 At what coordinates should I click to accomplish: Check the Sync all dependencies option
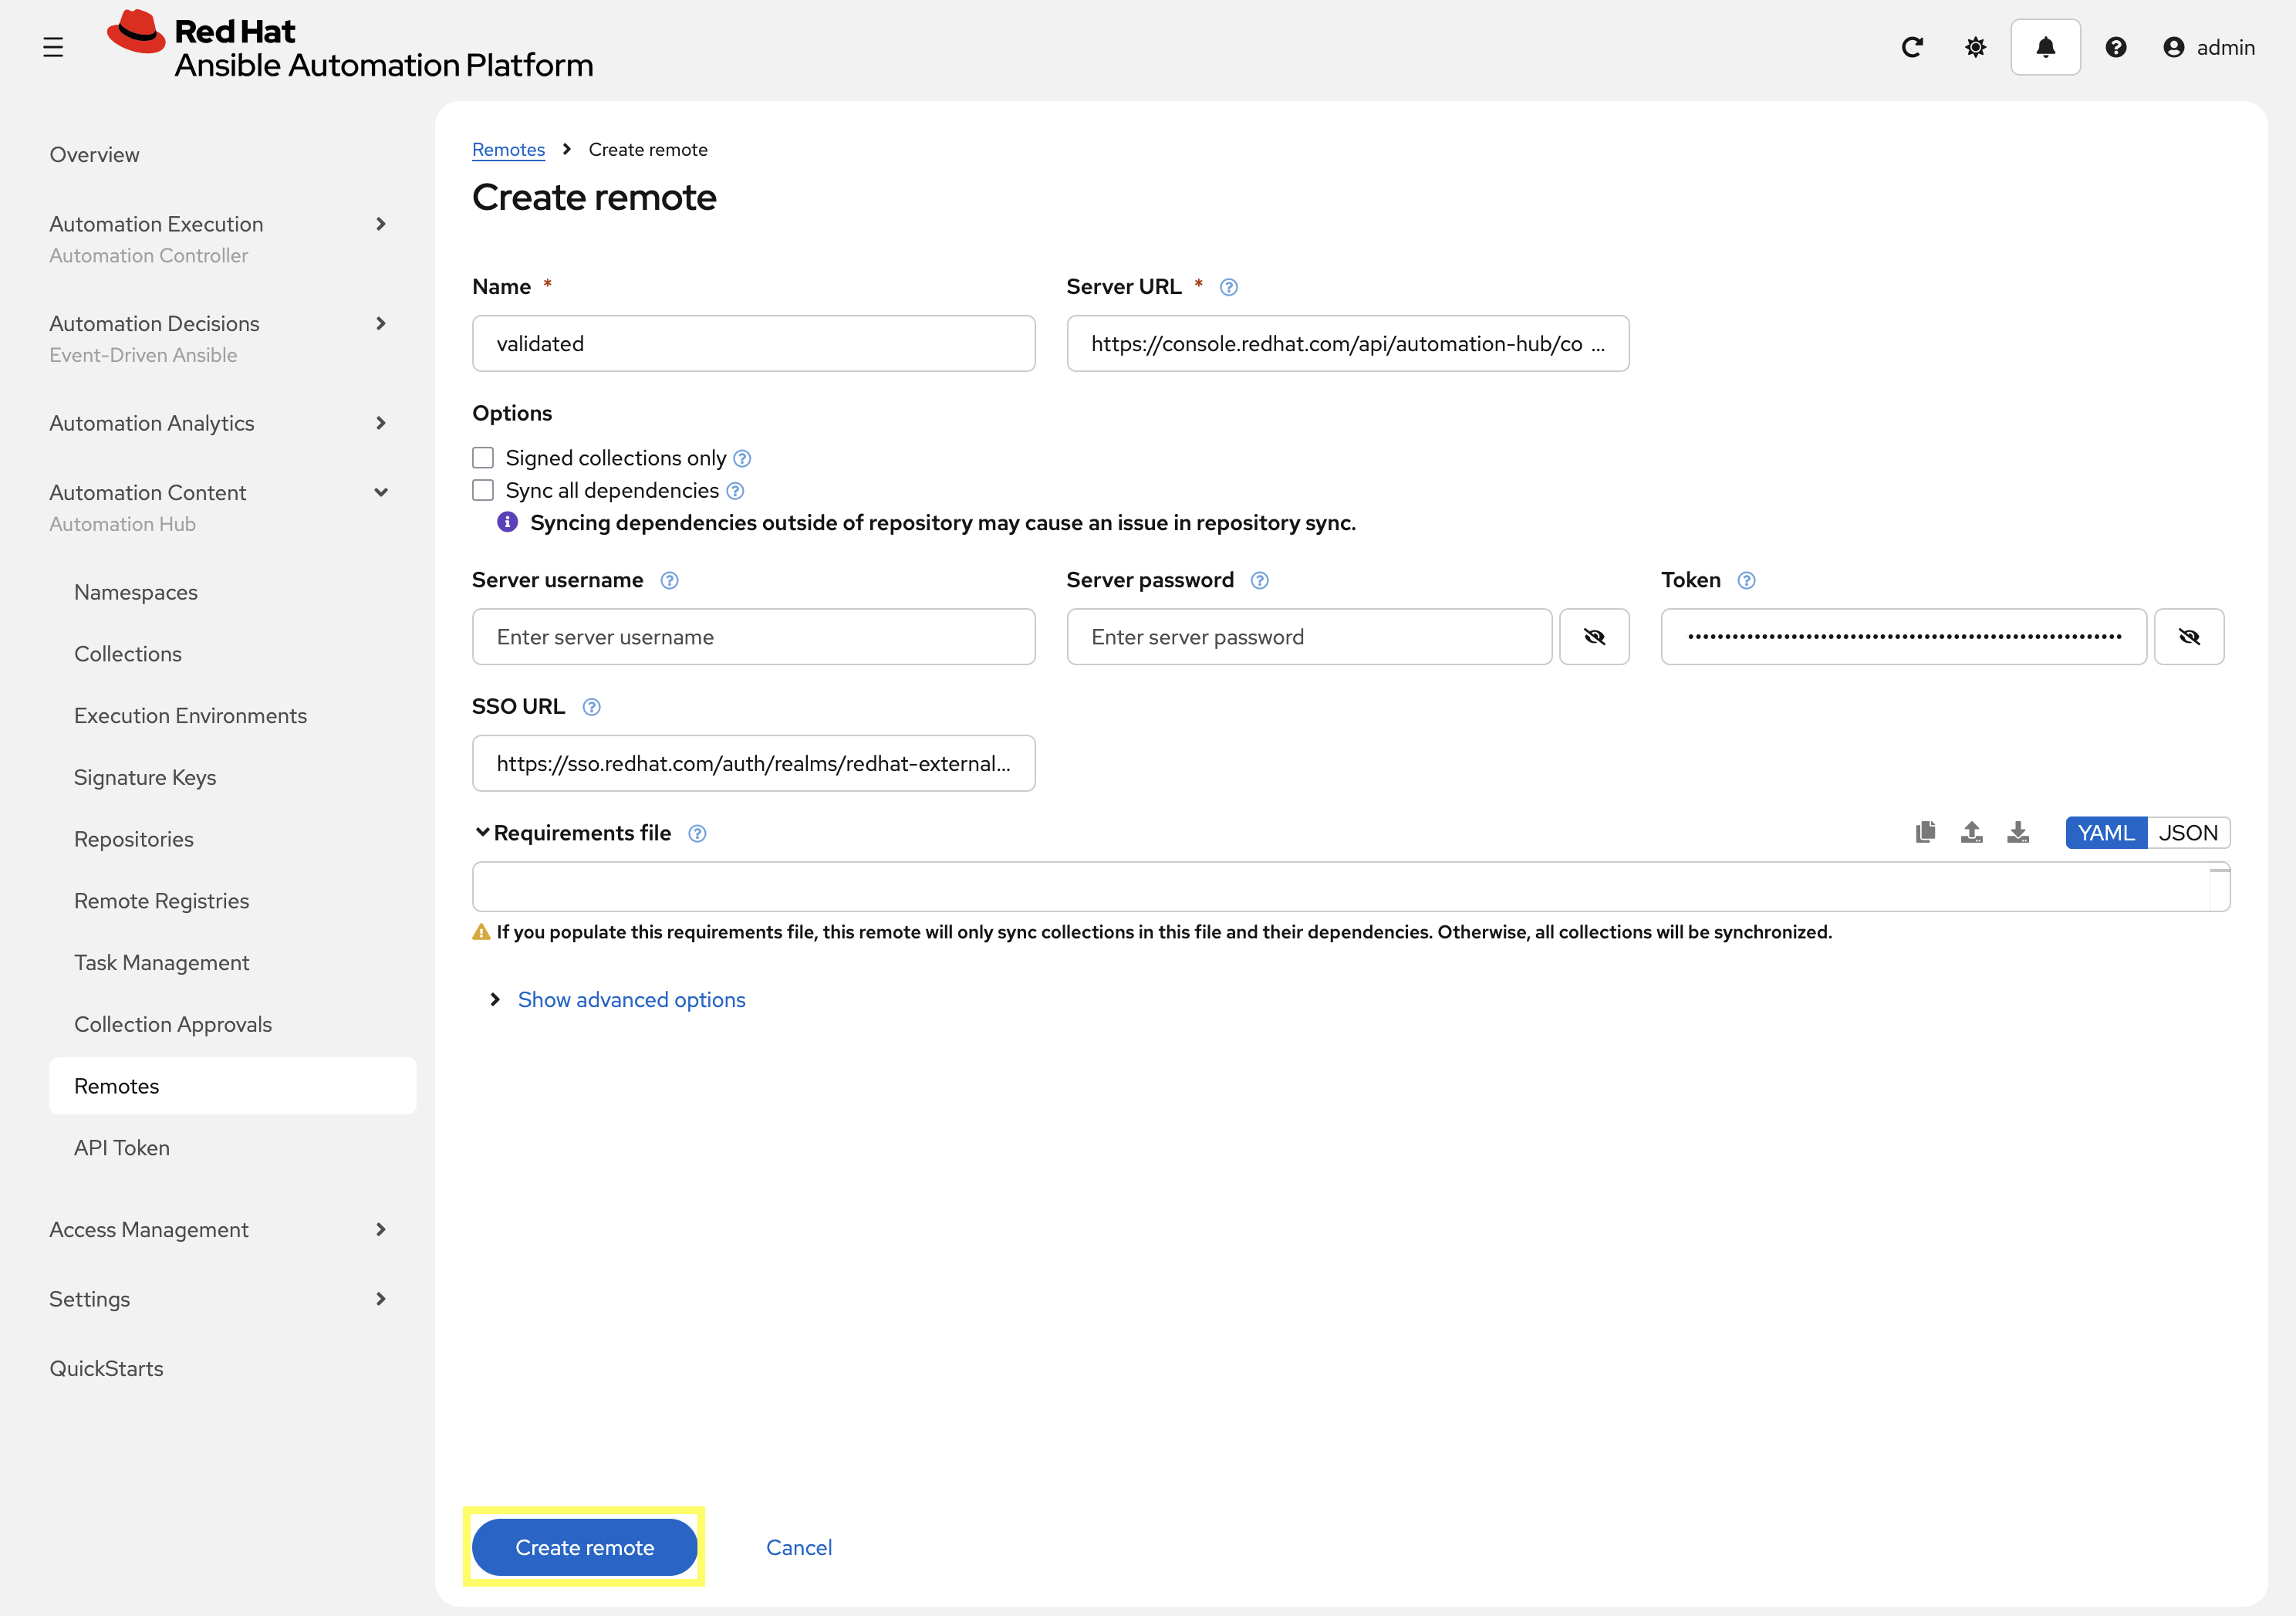[483, 490]
